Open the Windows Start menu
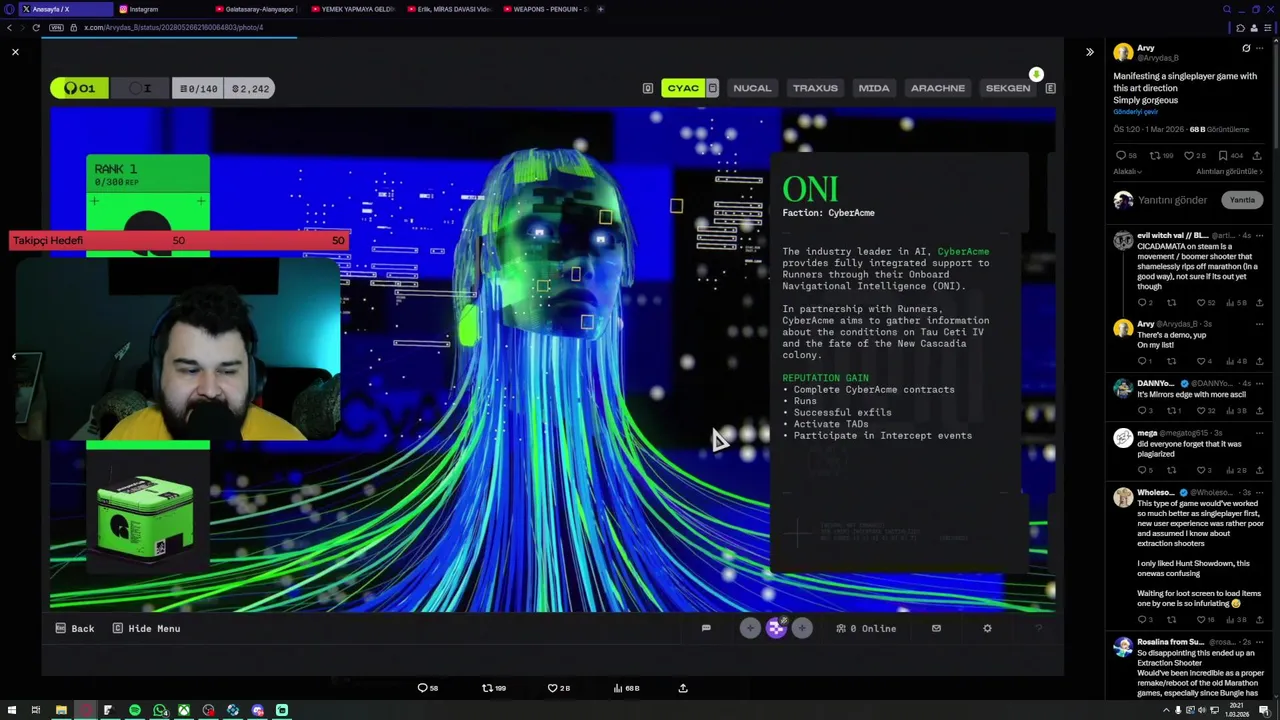 click(11, 710)
